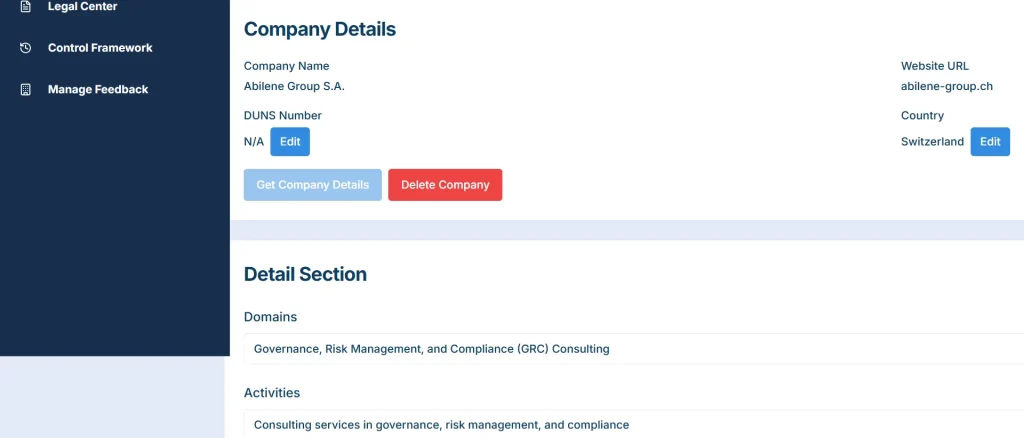This screenshot has width=1024, height=438.
Task: Click the N/A DUNS value text
Action: point(254,142)
